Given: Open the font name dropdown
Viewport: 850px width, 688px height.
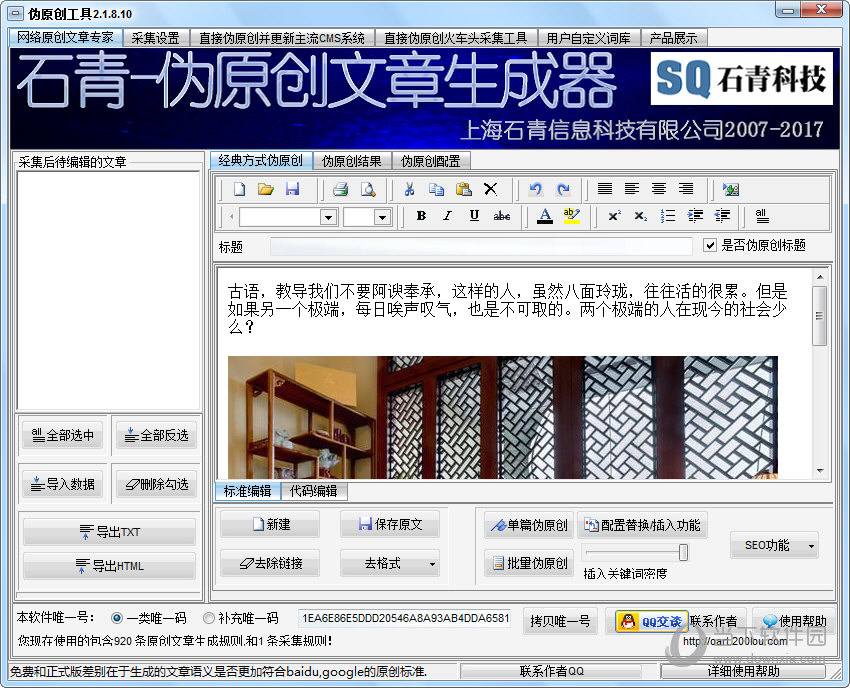Looking at the screenshot, I should [328, 217].
